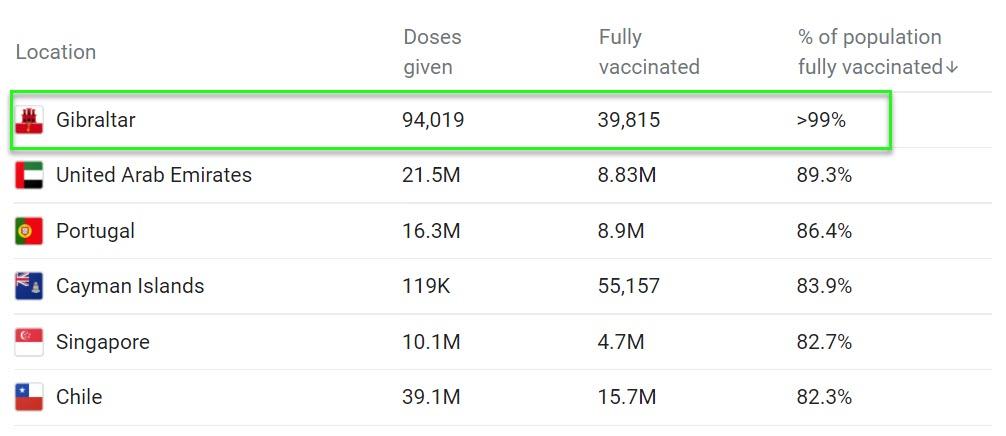Click the Cayman Islands flag icon
The width and height of the screenshot is (1006, 436).
(x=29, y=286)
